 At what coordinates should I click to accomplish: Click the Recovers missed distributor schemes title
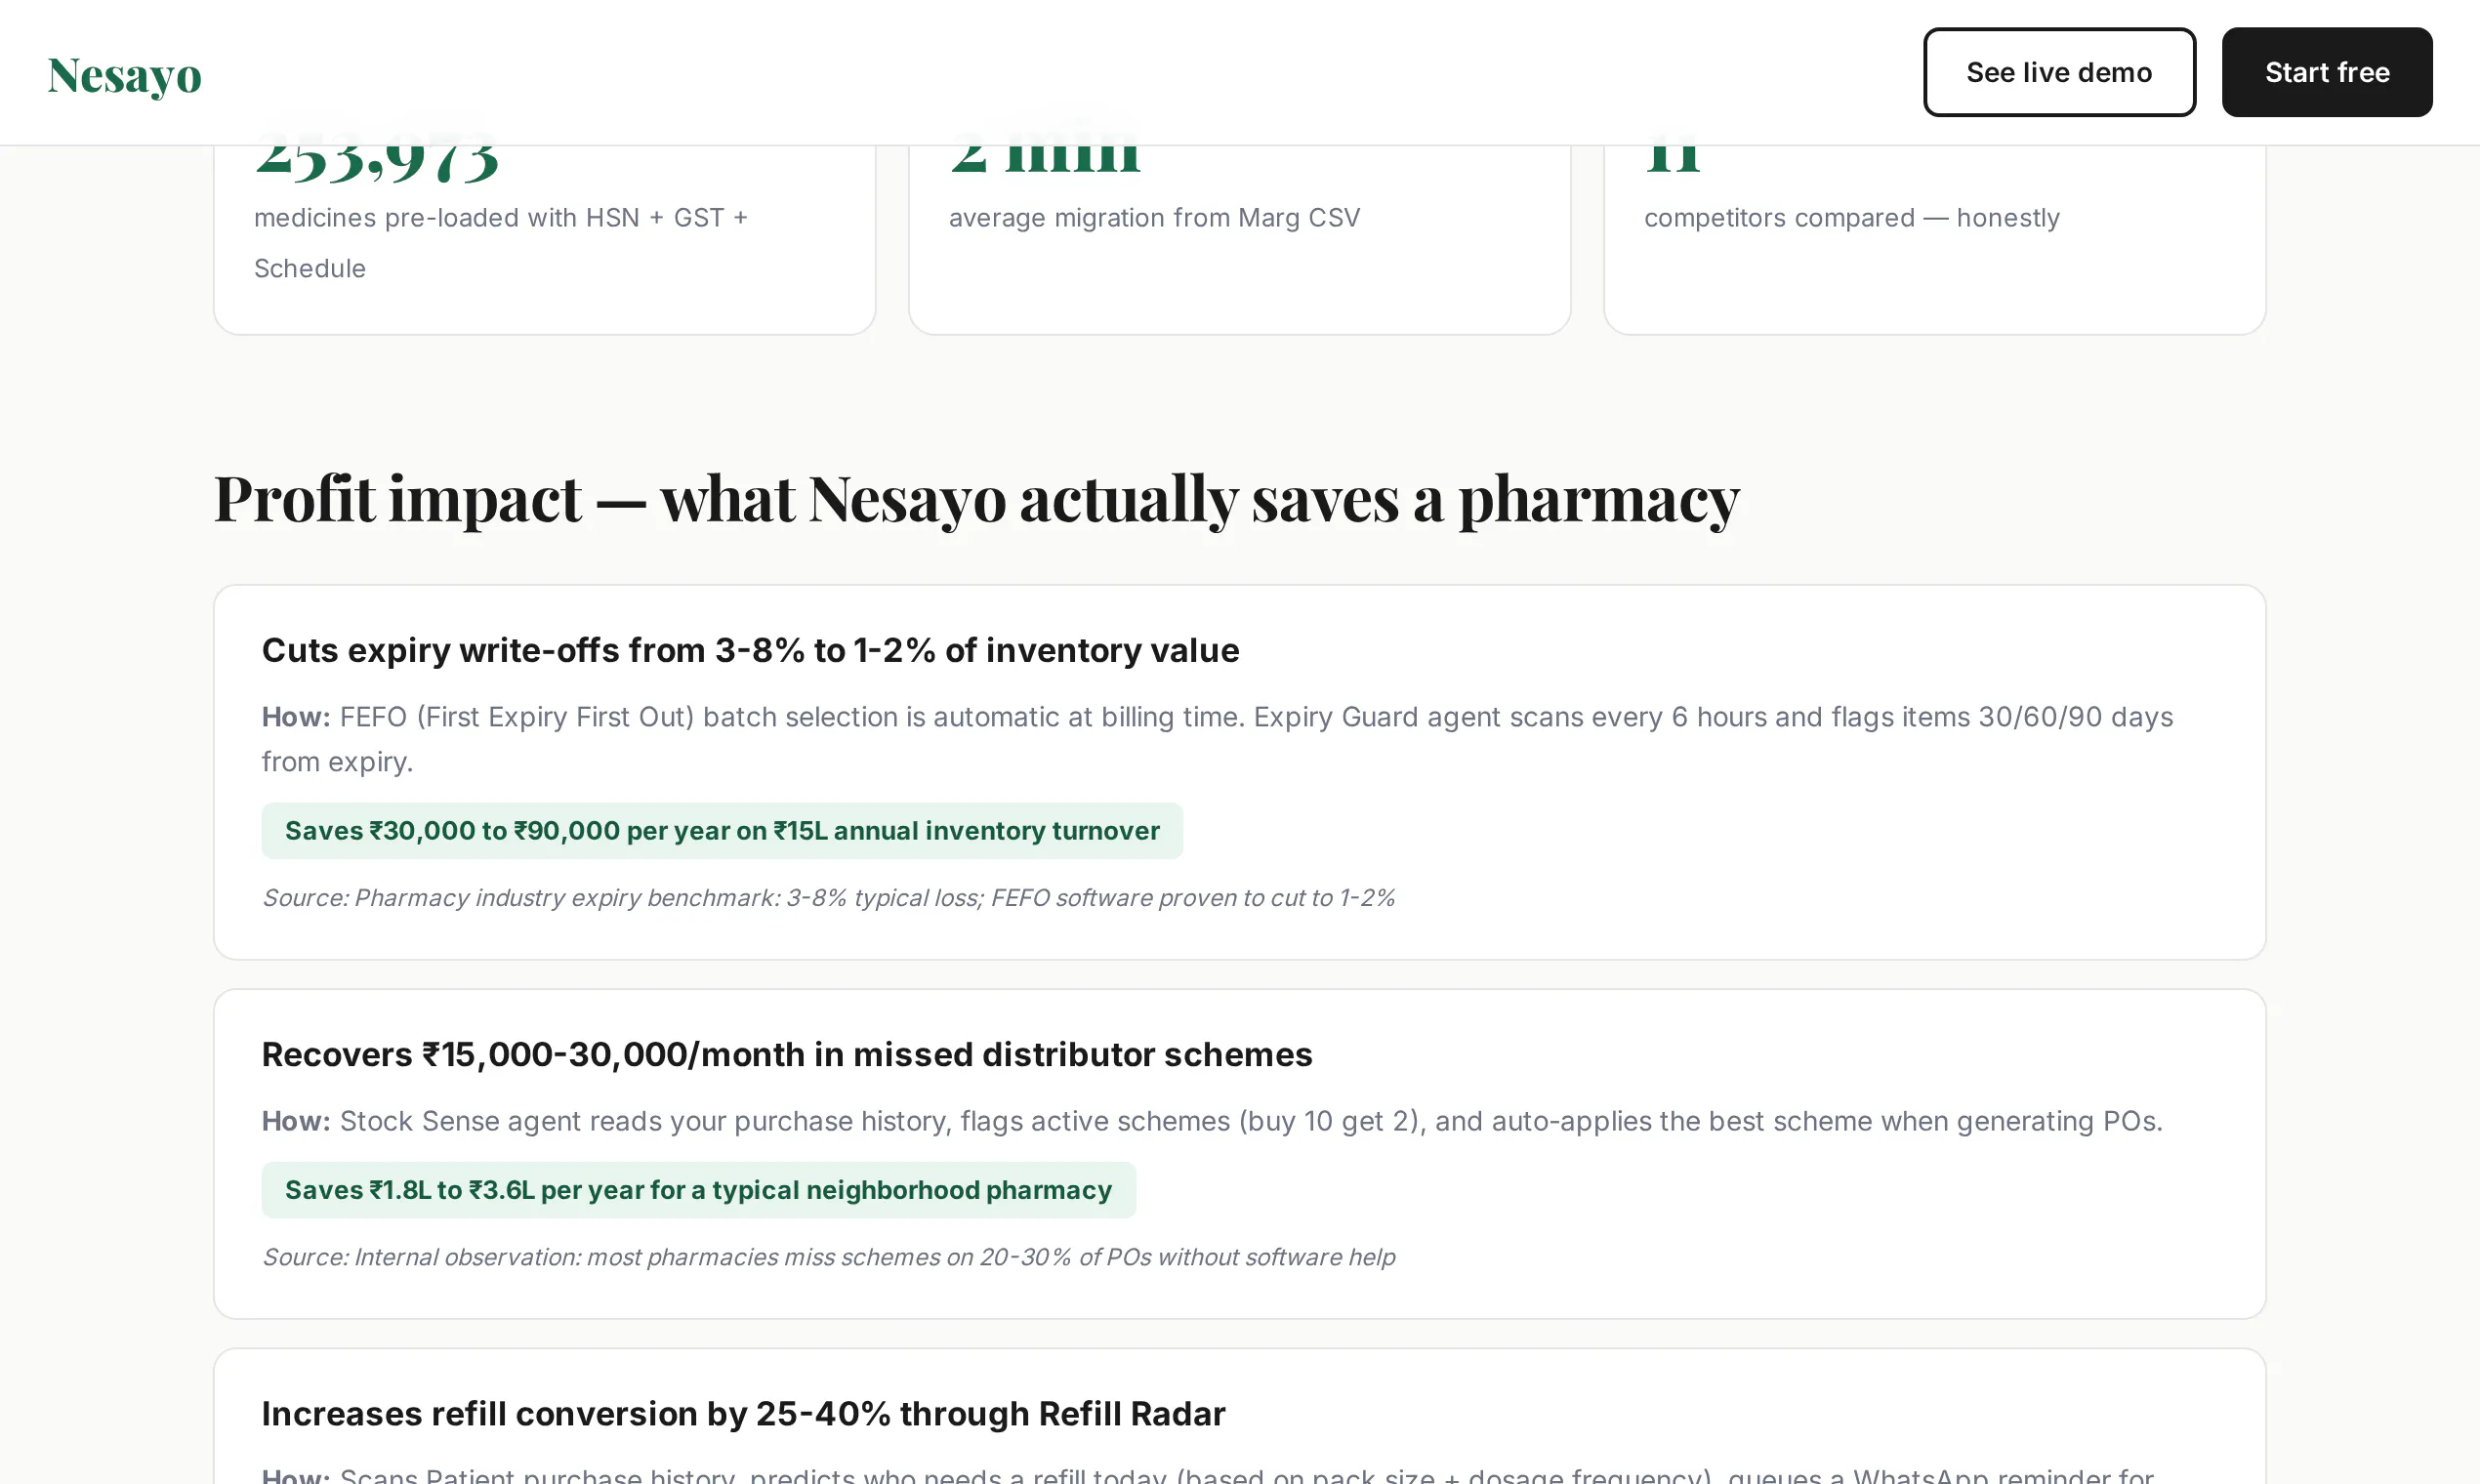pos(787,1054)
